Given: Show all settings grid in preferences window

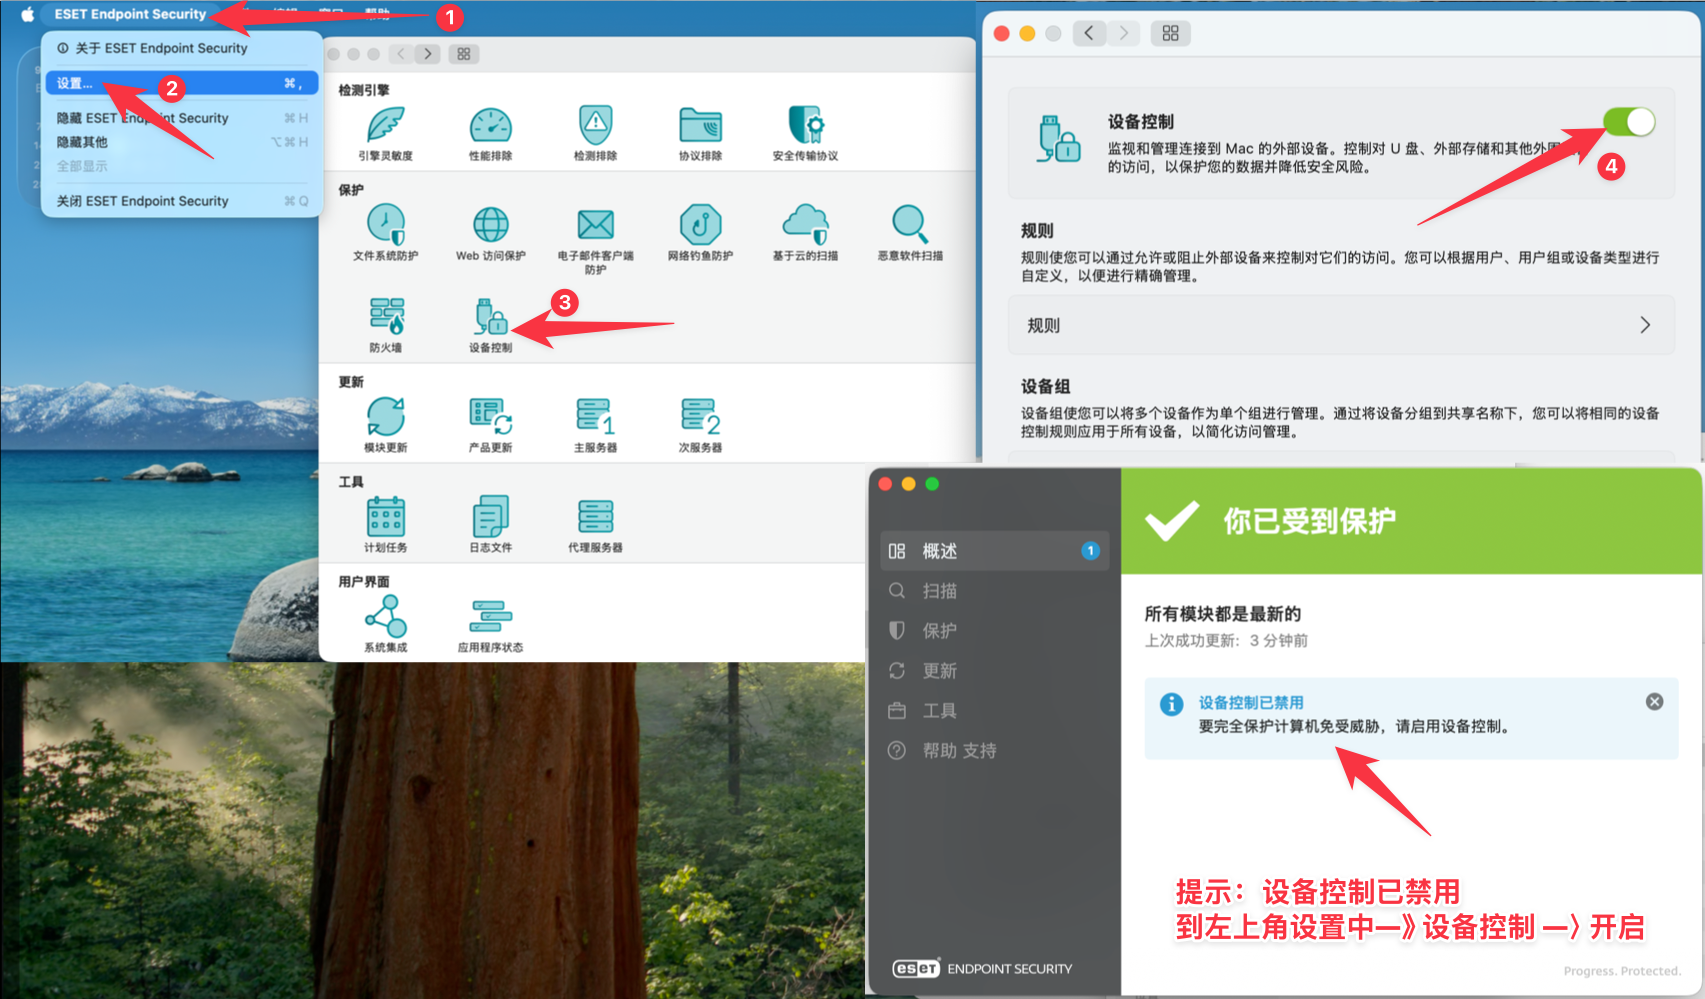Looking at the screenshot, I should [464, 54].
